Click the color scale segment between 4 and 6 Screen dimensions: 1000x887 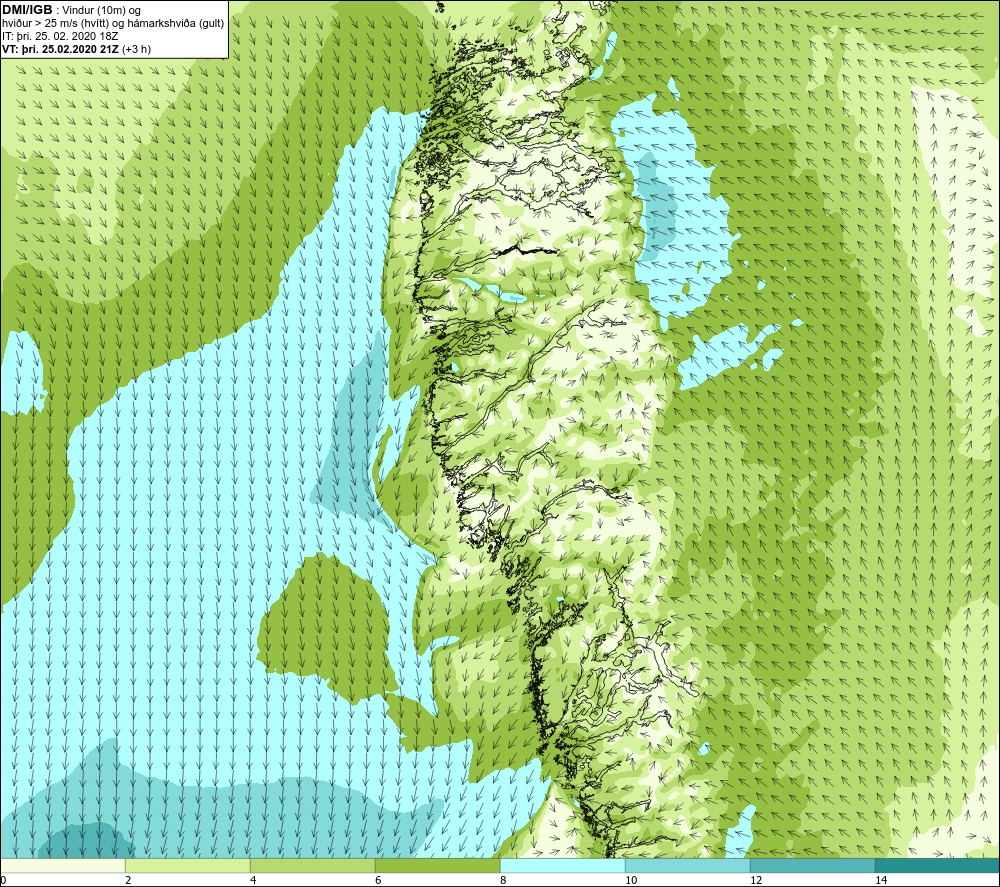[312, 866]
